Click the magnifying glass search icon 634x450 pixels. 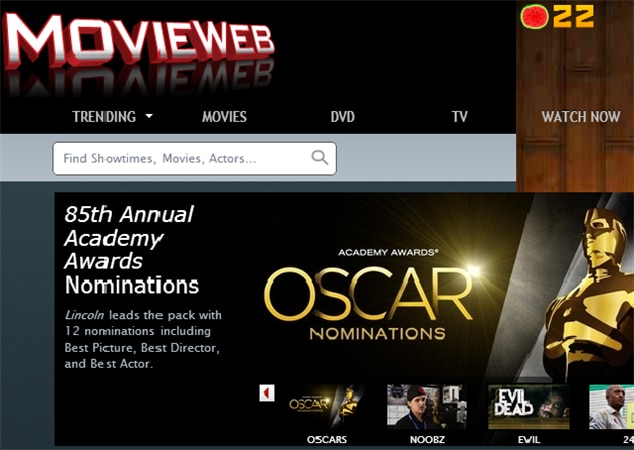click(320, 158)
